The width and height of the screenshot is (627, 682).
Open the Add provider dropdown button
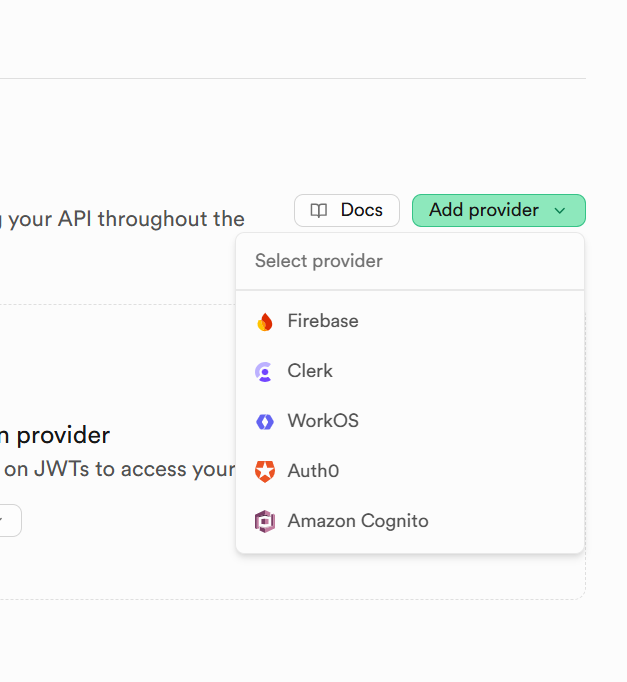(x=498, y=210)
